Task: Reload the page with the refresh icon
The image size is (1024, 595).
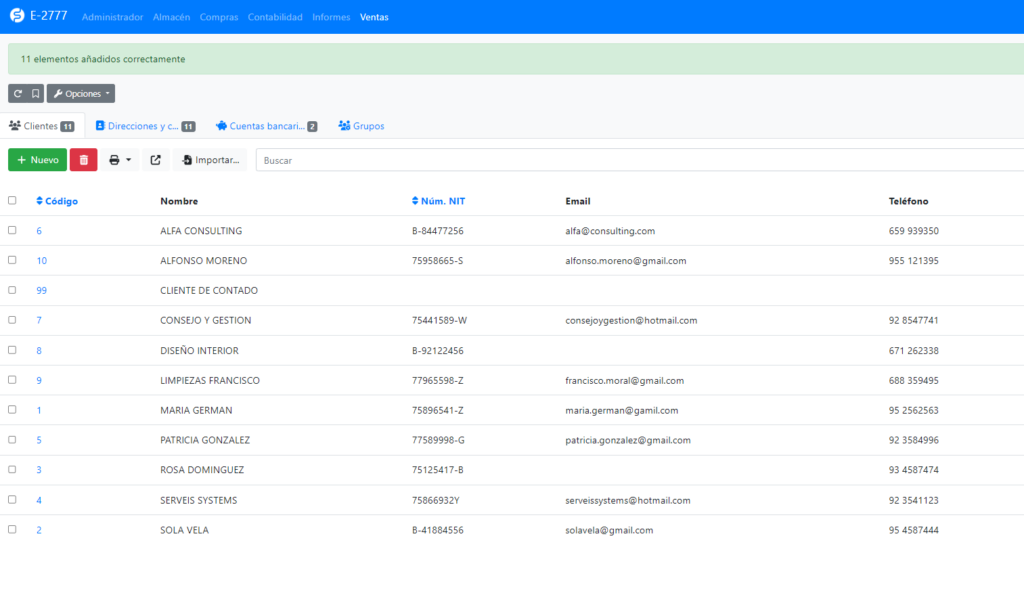Action: (x=17, y=93)
